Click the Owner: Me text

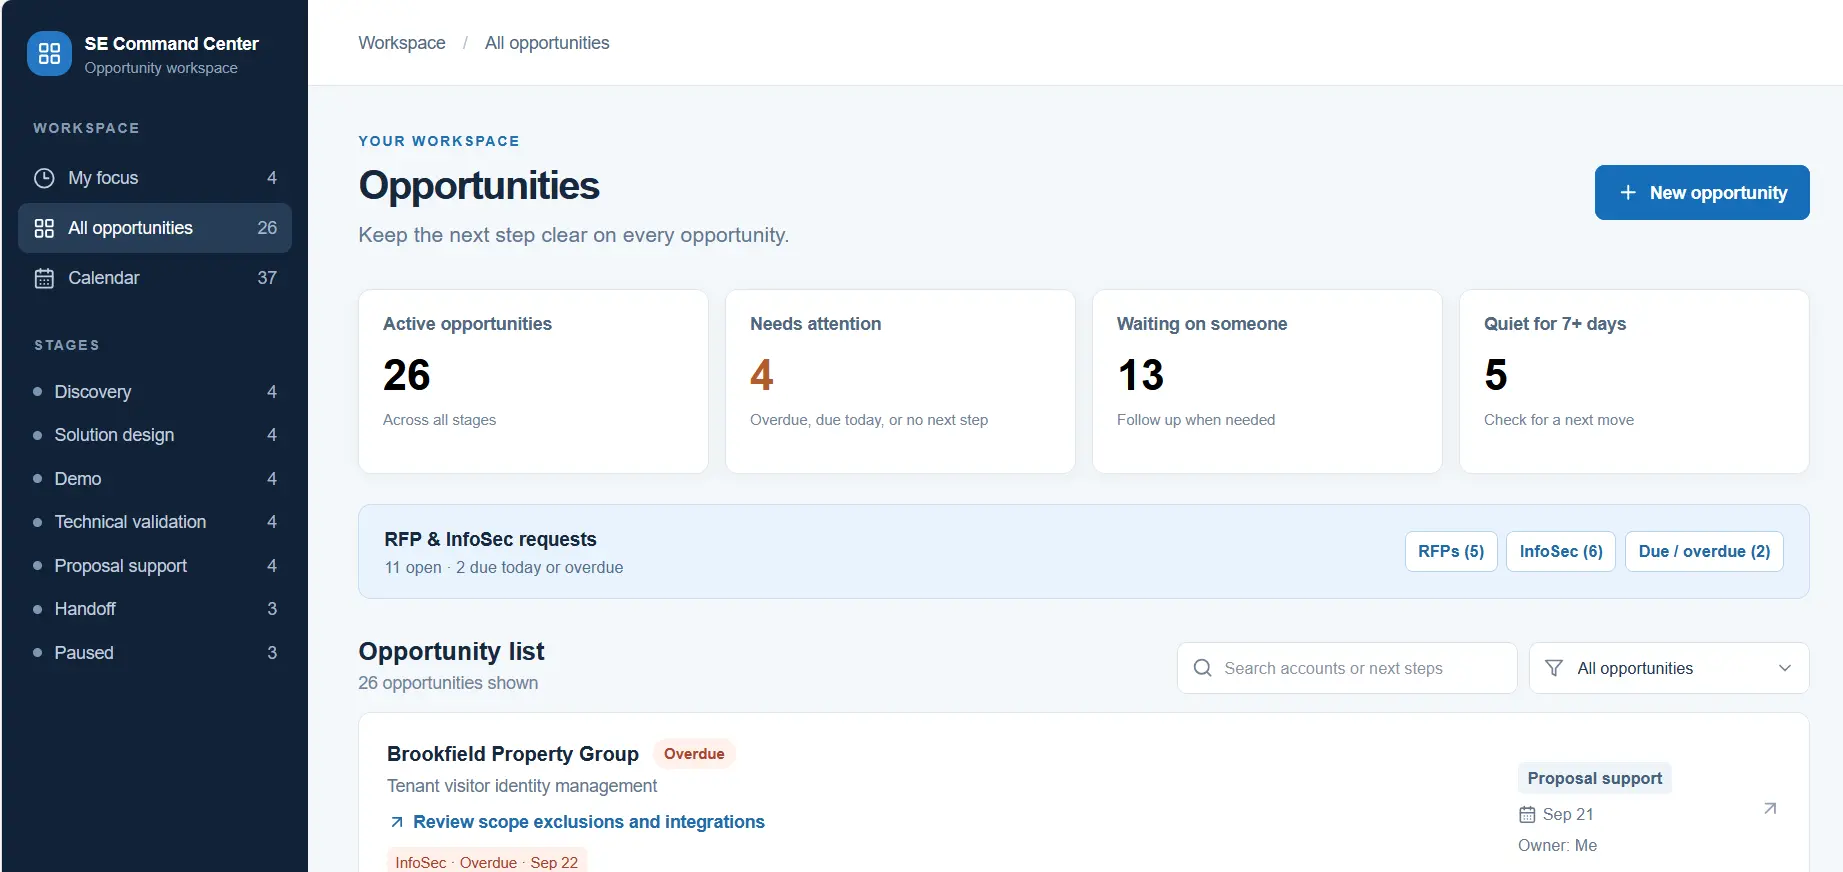tap(1557, 846)
